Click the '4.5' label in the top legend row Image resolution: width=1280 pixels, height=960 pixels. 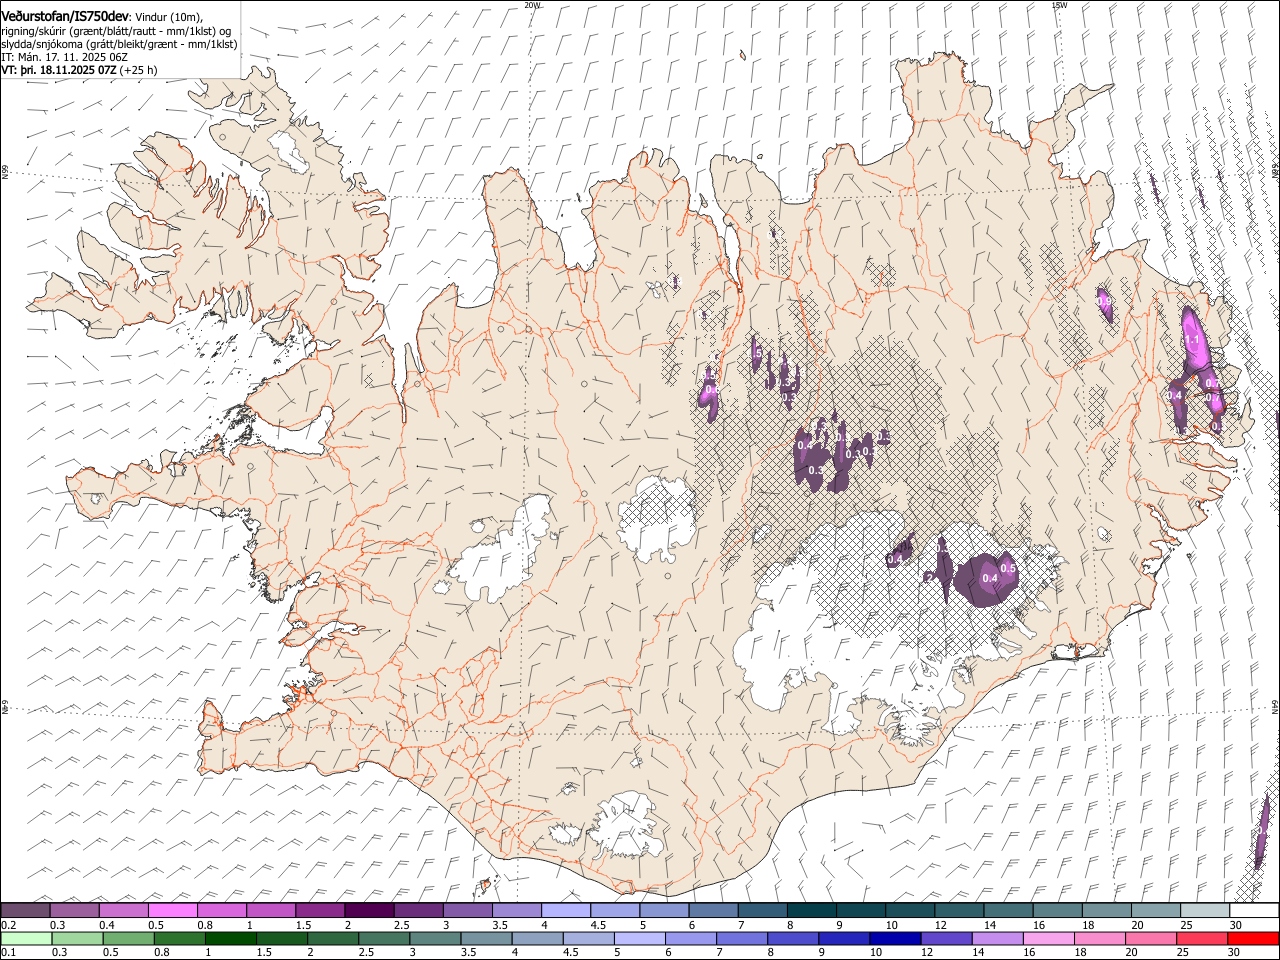(x=599, y=924)
